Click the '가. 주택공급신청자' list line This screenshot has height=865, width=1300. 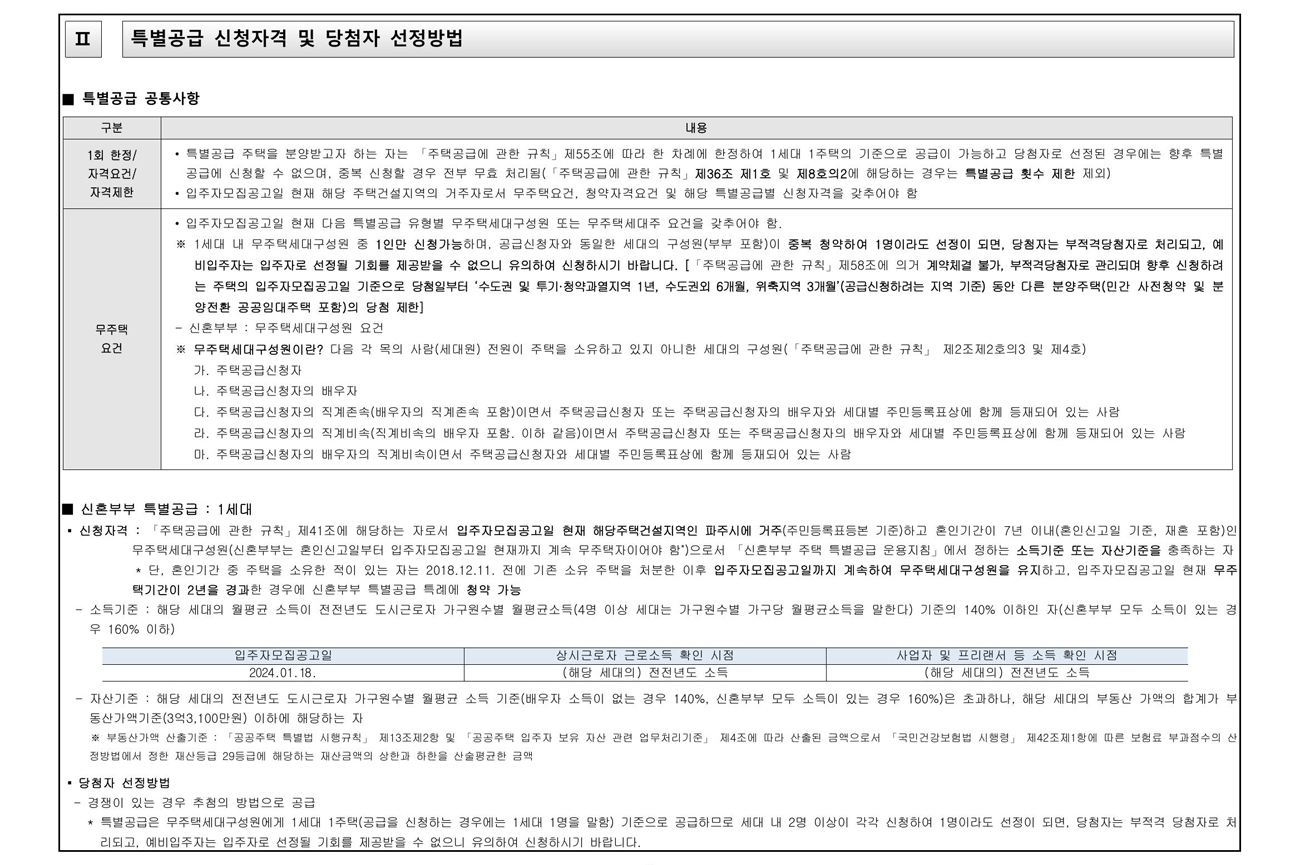point(247,370)
